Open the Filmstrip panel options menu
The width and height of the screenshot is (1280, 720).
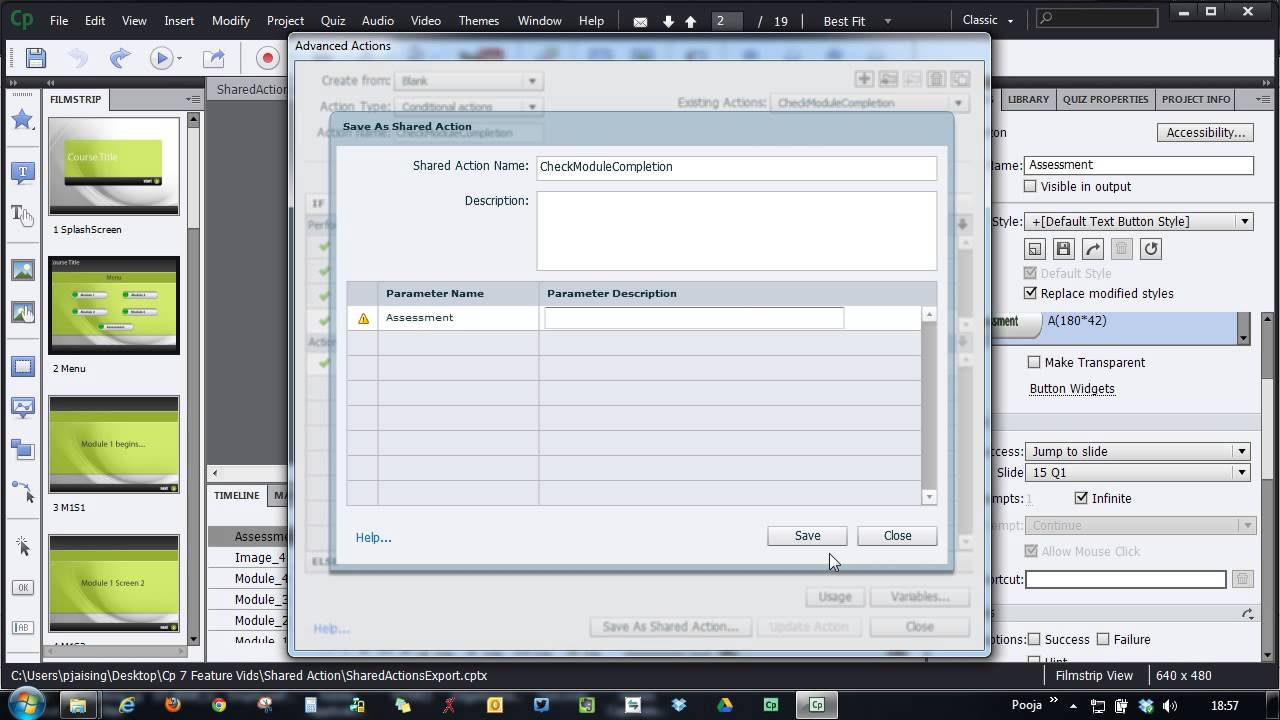(x=192, y=99)
